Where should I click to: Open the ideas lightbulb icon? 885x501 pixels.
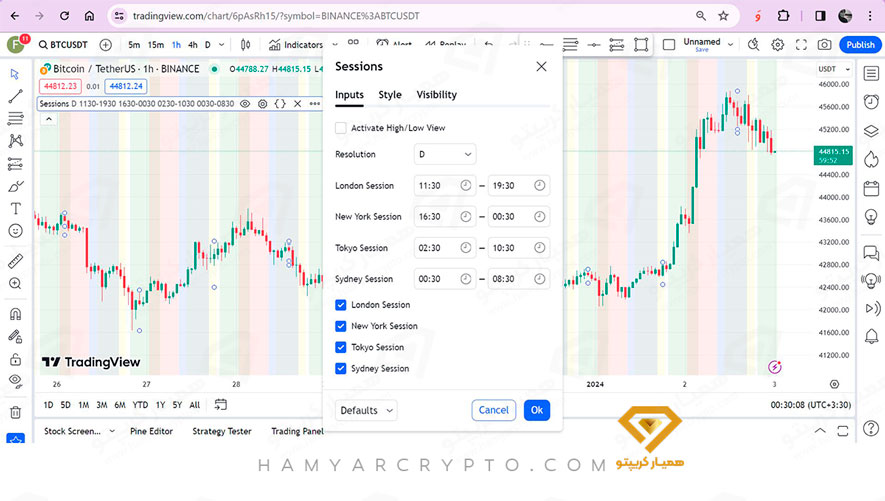coord(871,217)
